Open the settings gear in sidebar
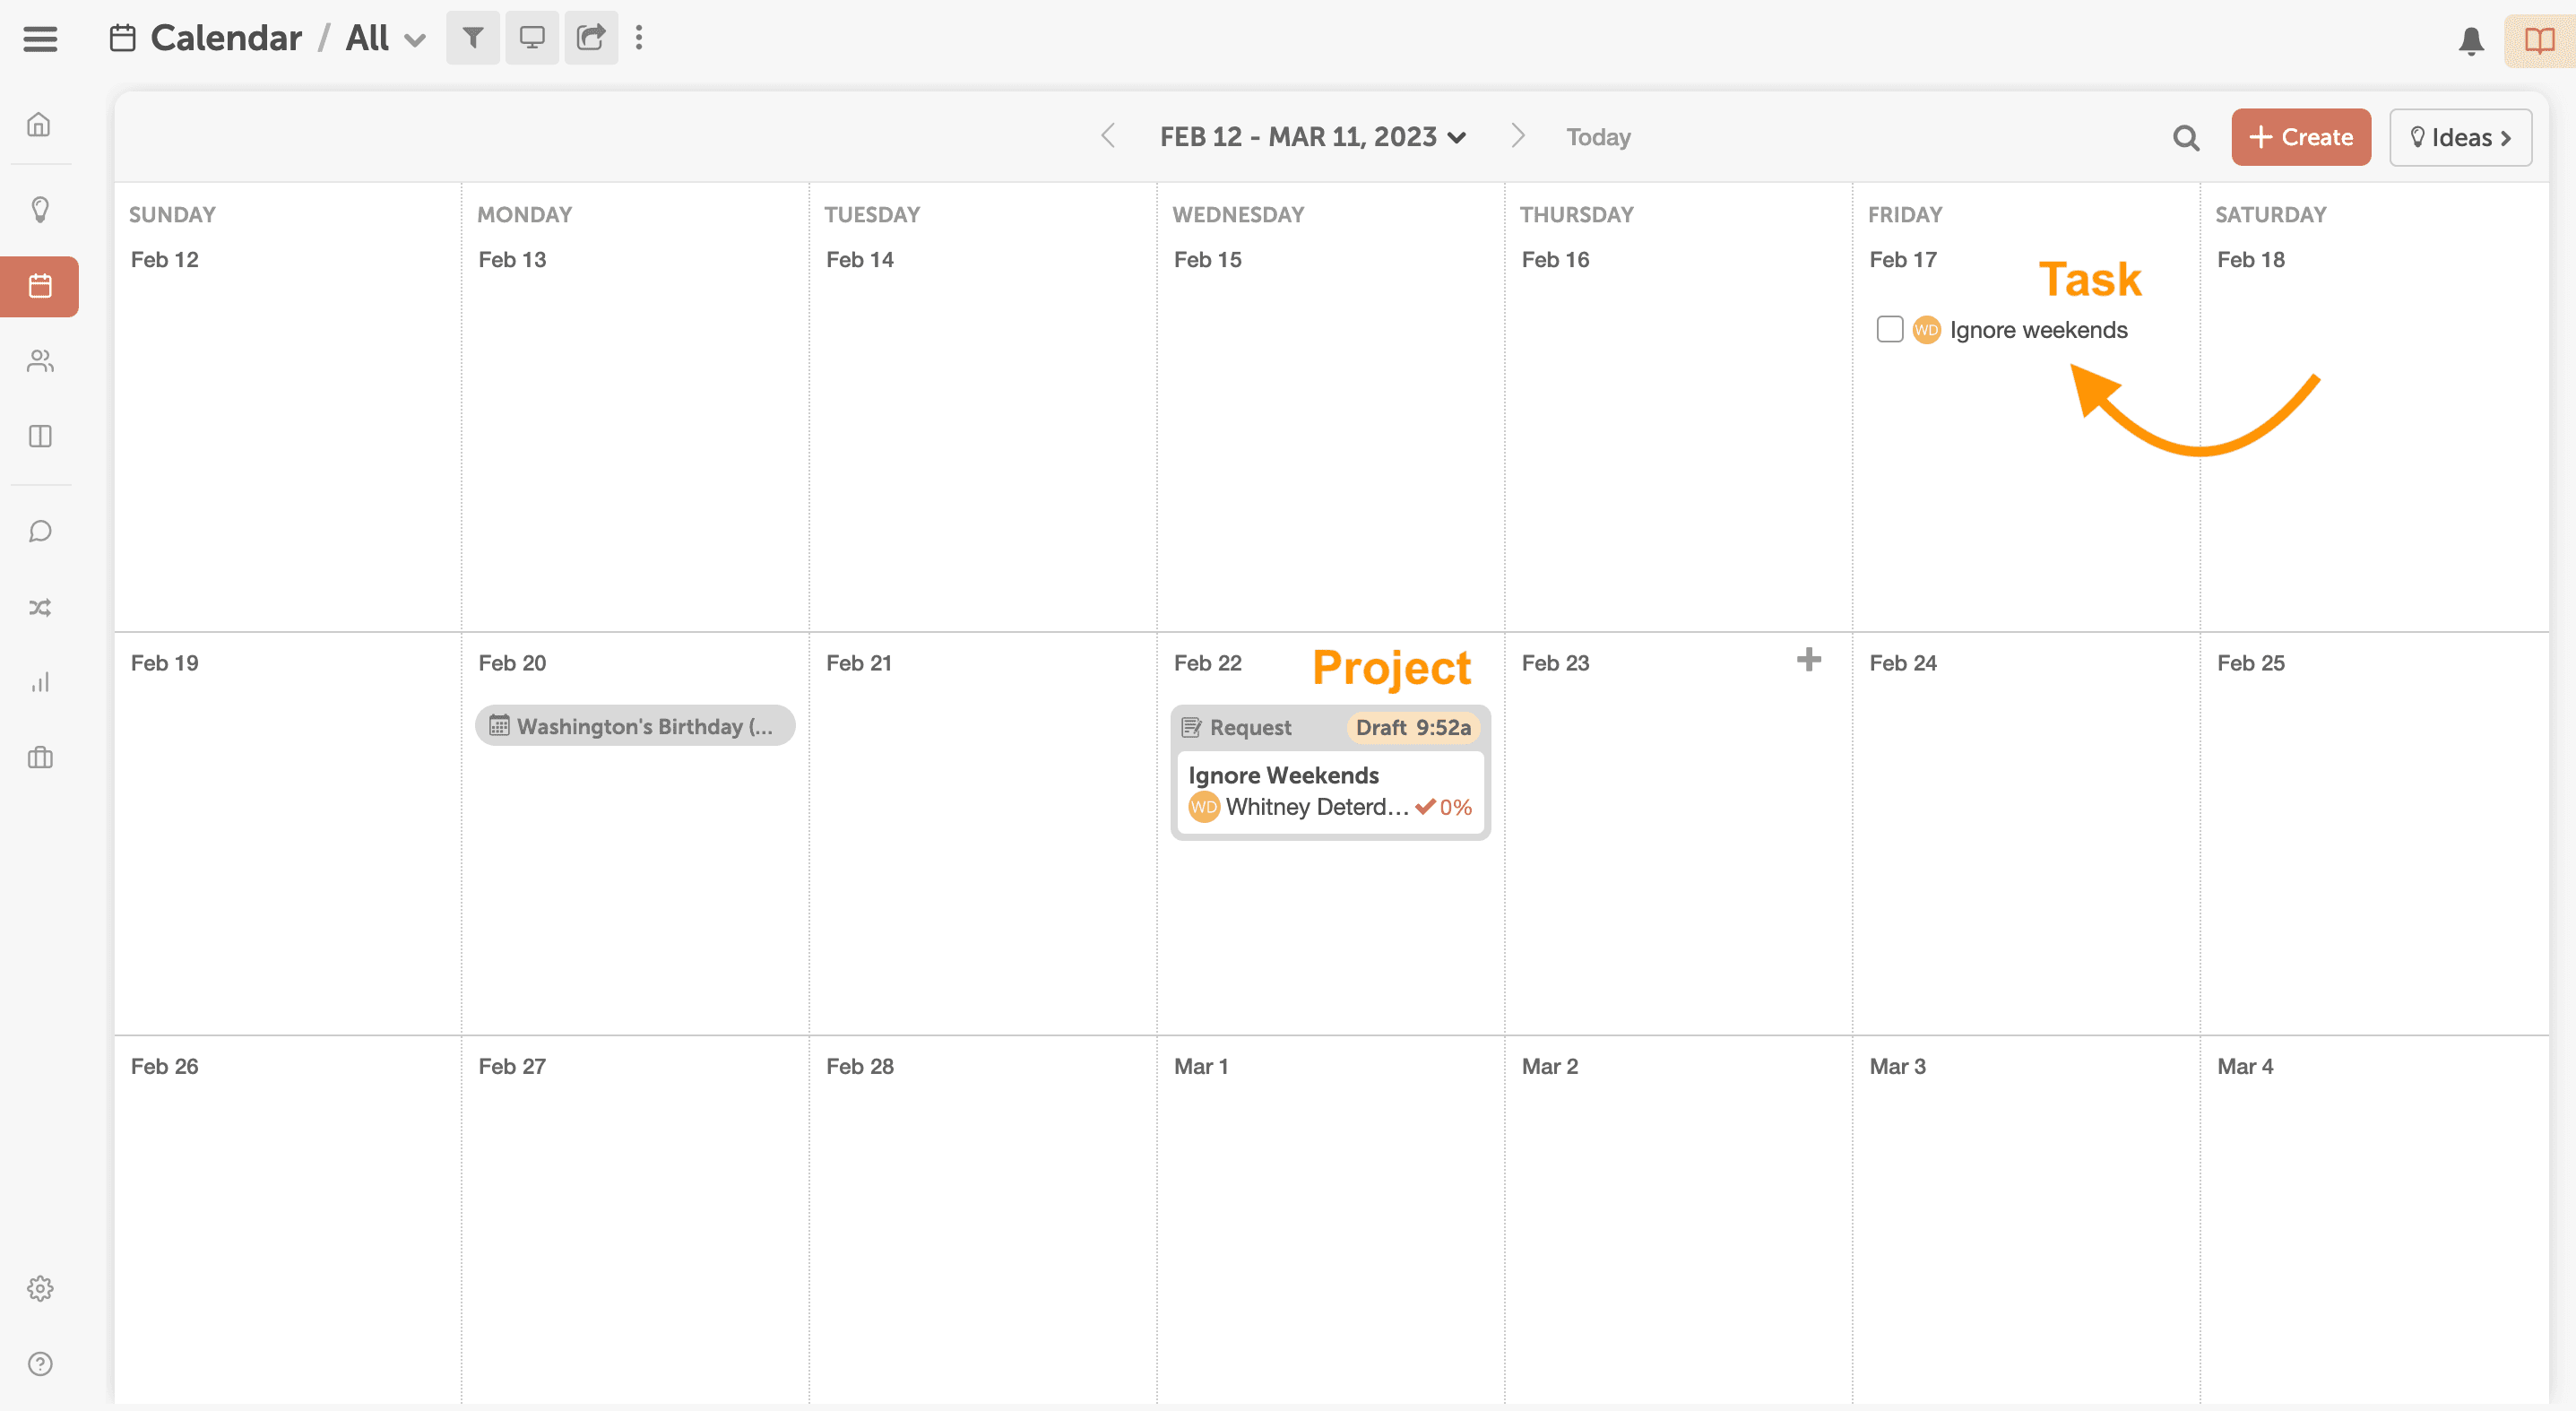Image resolution: width=2576 pixels, height=1411 pixels. tap(40, 1288)
